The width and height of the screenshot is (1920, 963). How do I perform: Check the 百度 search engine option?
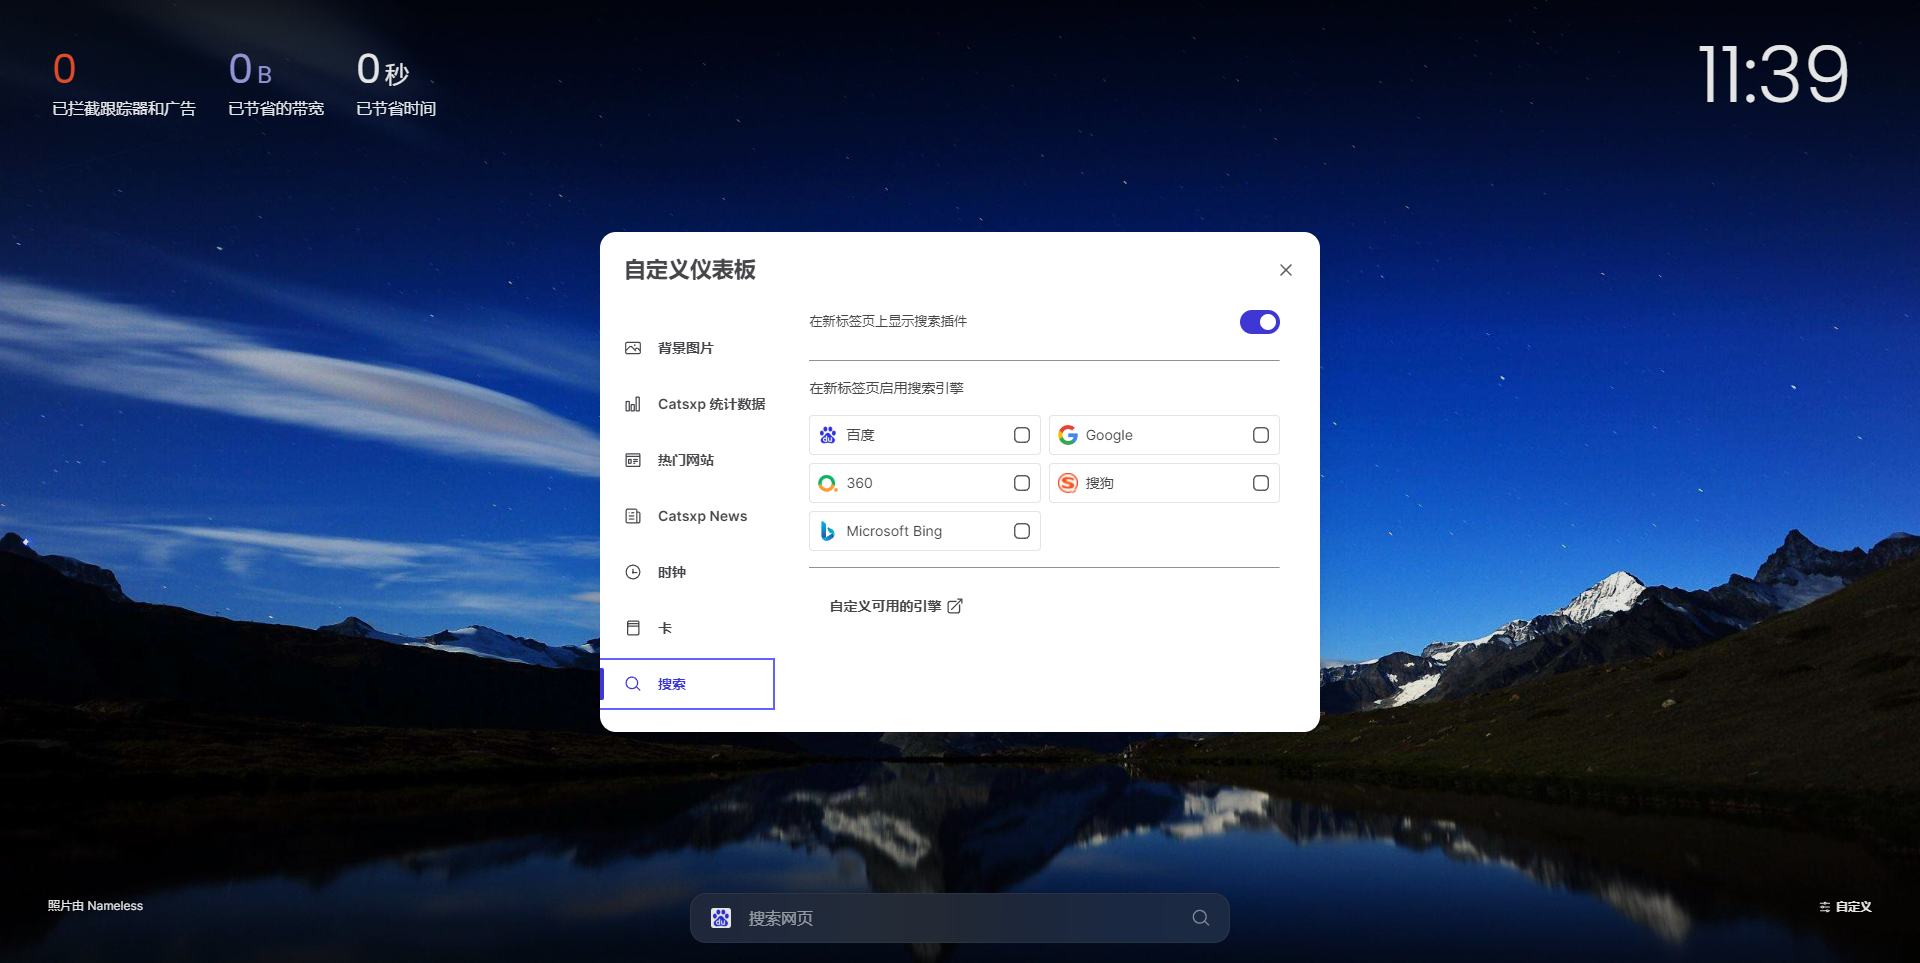coord(1021,435)
